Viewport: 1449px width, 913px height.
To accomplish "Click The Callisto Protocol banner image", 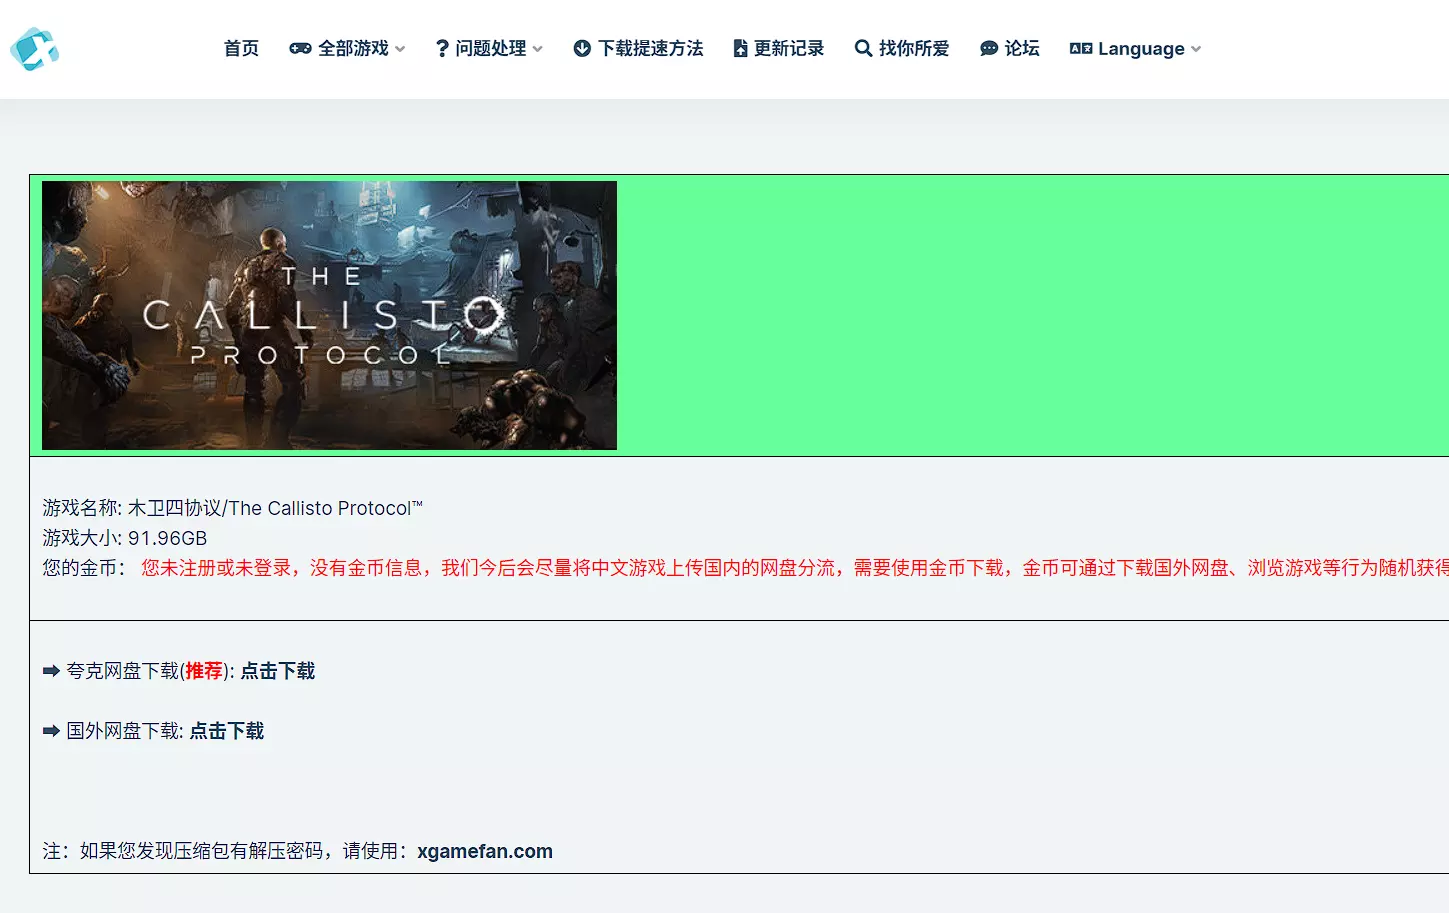I will [329, 315].
